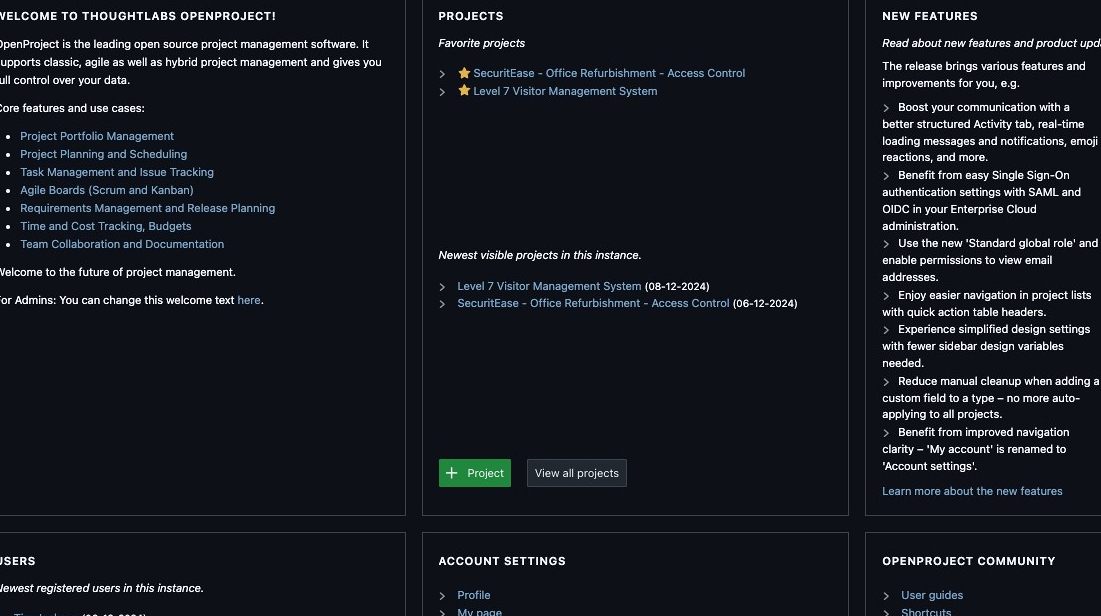Click chevron before SecuritEase in Favorite projects
Viewport: 1101px width, 616px height.
[443, 74]
